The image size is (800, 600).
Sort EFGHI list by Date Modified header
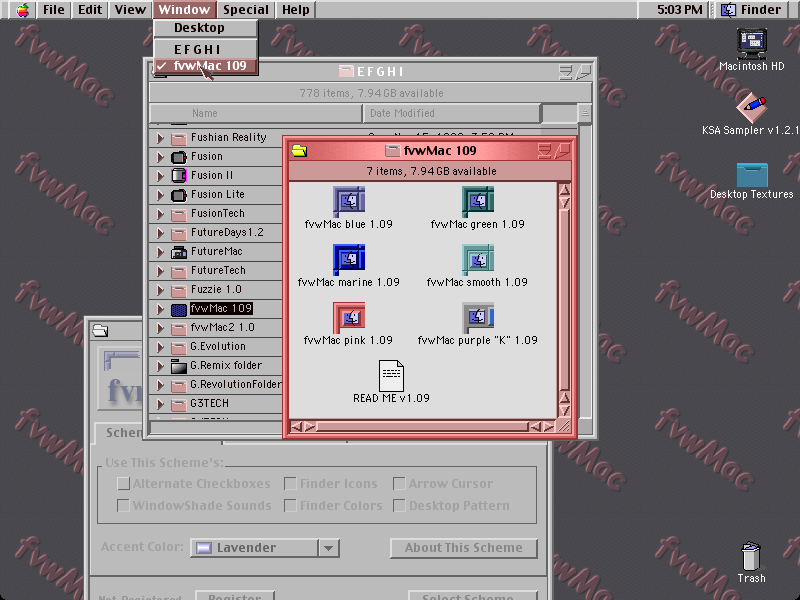452,113
